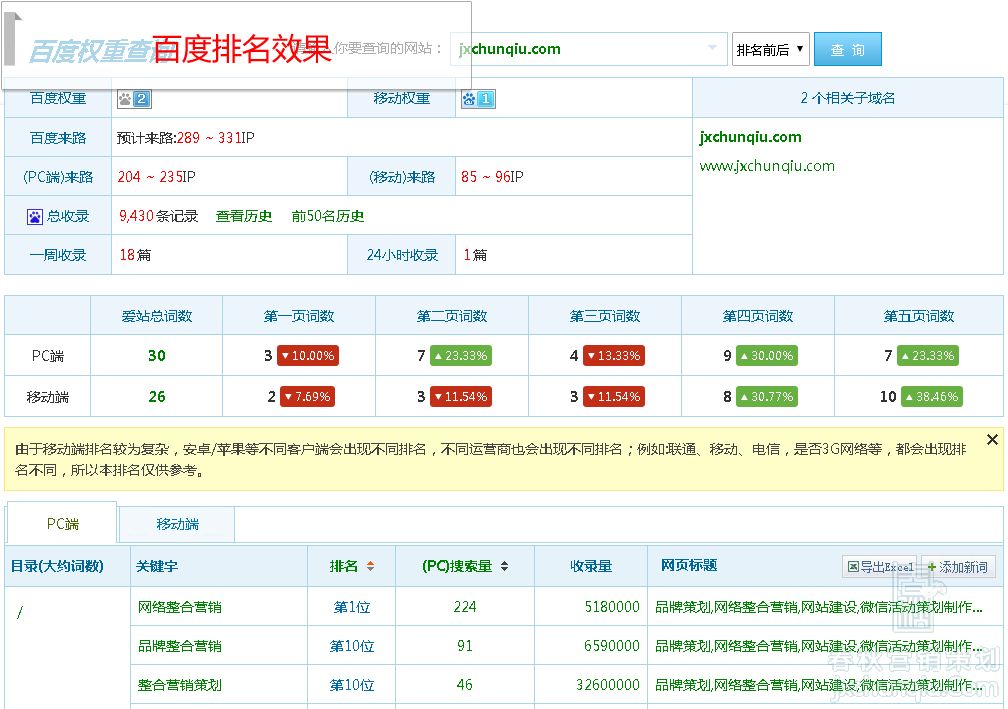Close the yellow mobile ranking notice
1008x709 pixels.
tap(992, 440)
